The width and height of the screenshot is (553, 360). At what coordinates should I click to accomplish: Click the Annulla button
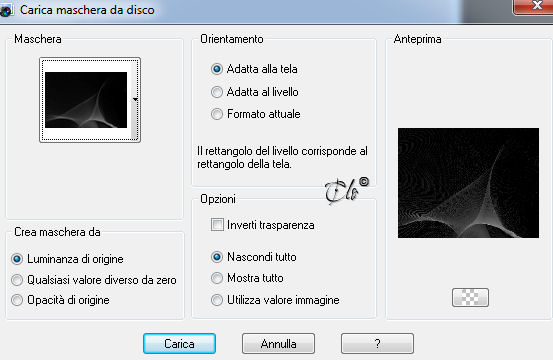[278, 343]
